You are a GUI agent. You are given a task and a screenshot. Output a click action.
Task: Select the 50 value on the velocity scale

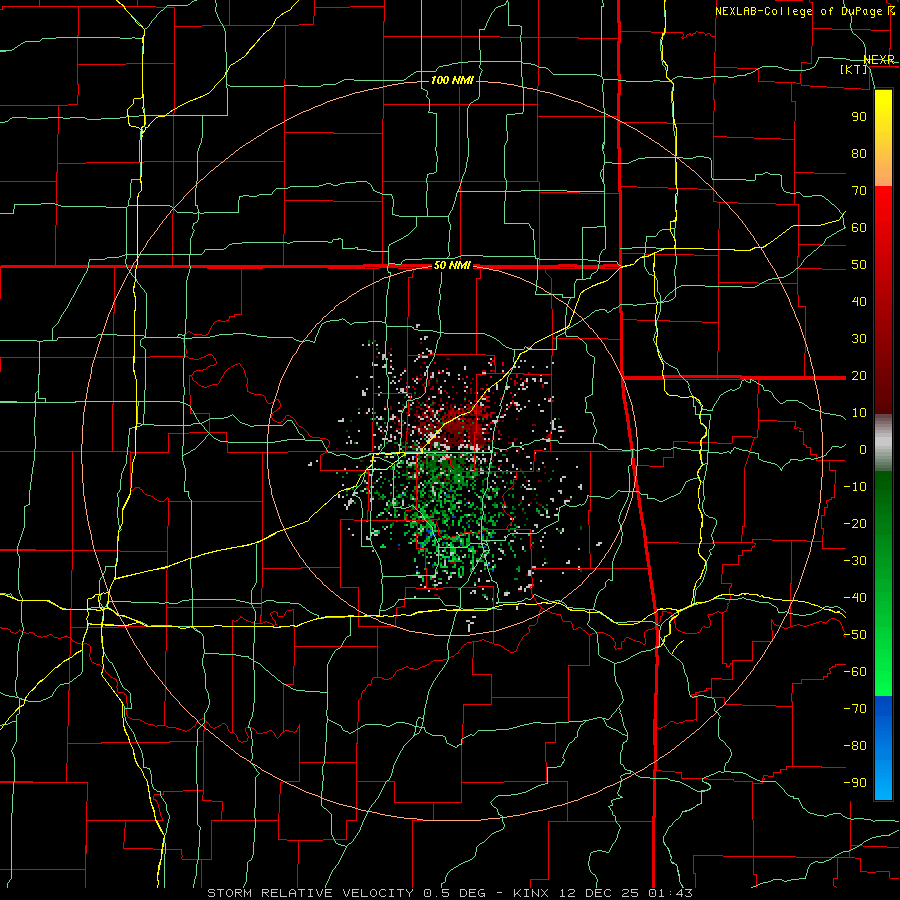click(x=859, y=265)
